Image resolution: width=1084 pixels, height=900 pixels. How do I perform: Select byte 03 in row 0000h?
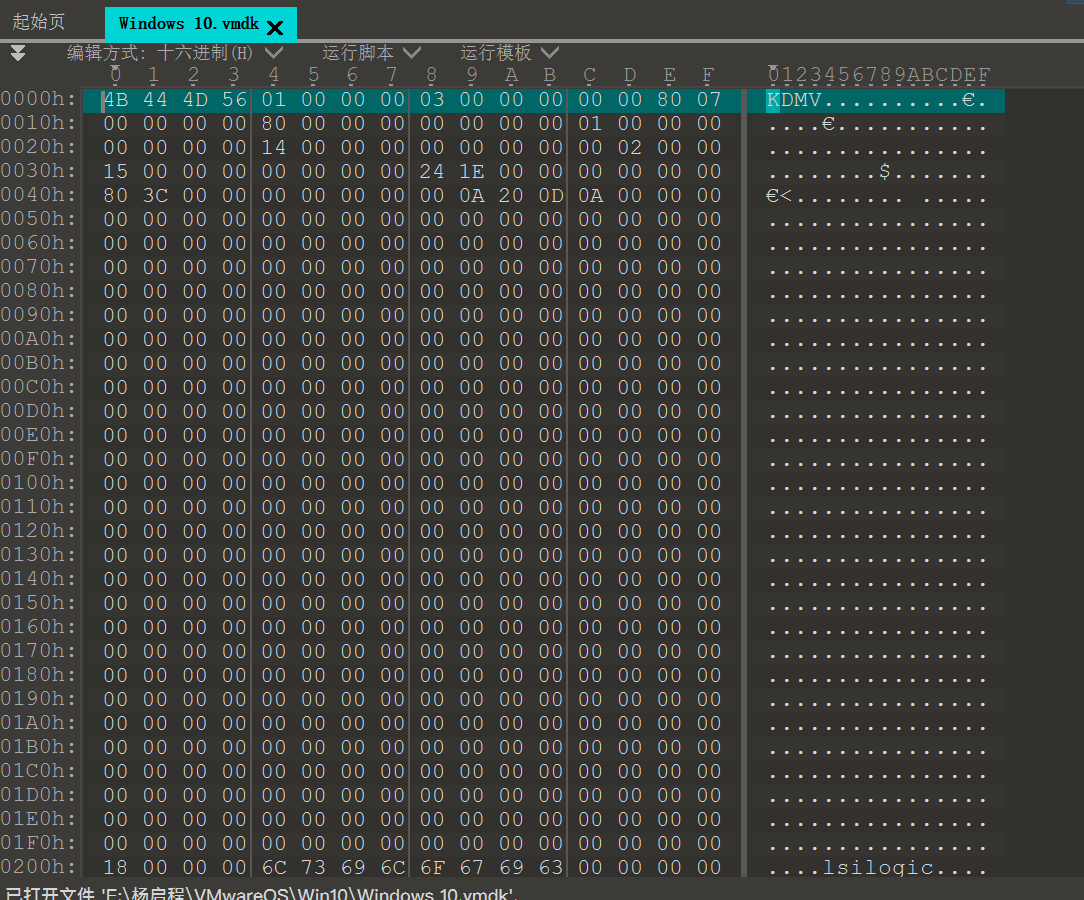pyautogui.click(x=432, y=100)
